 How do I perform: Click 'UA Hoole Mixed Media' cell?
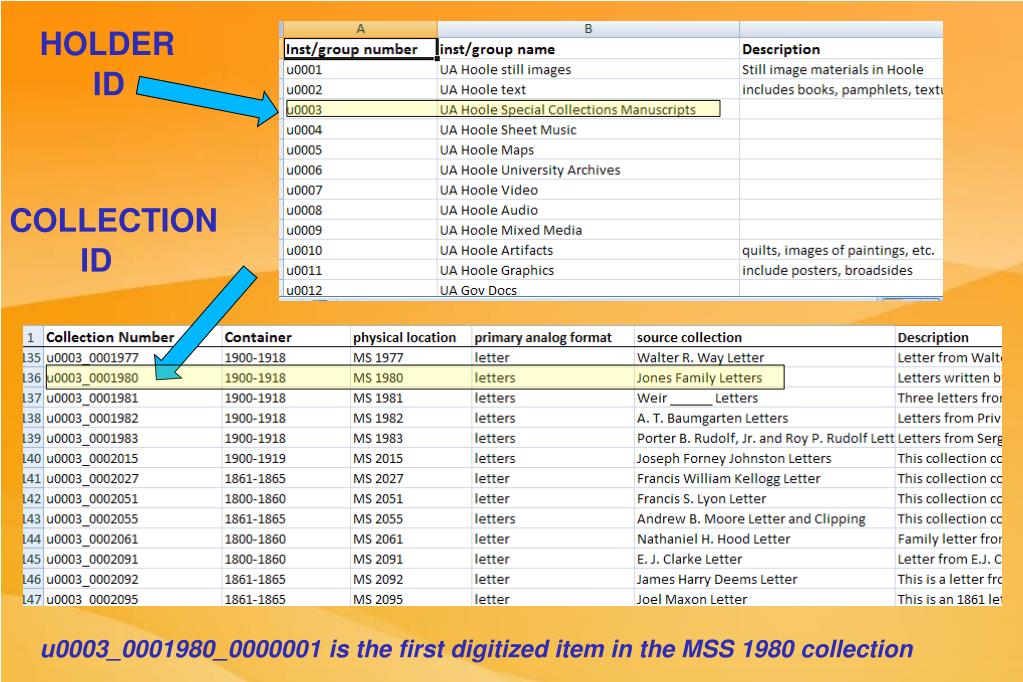[x=588, y=230]
